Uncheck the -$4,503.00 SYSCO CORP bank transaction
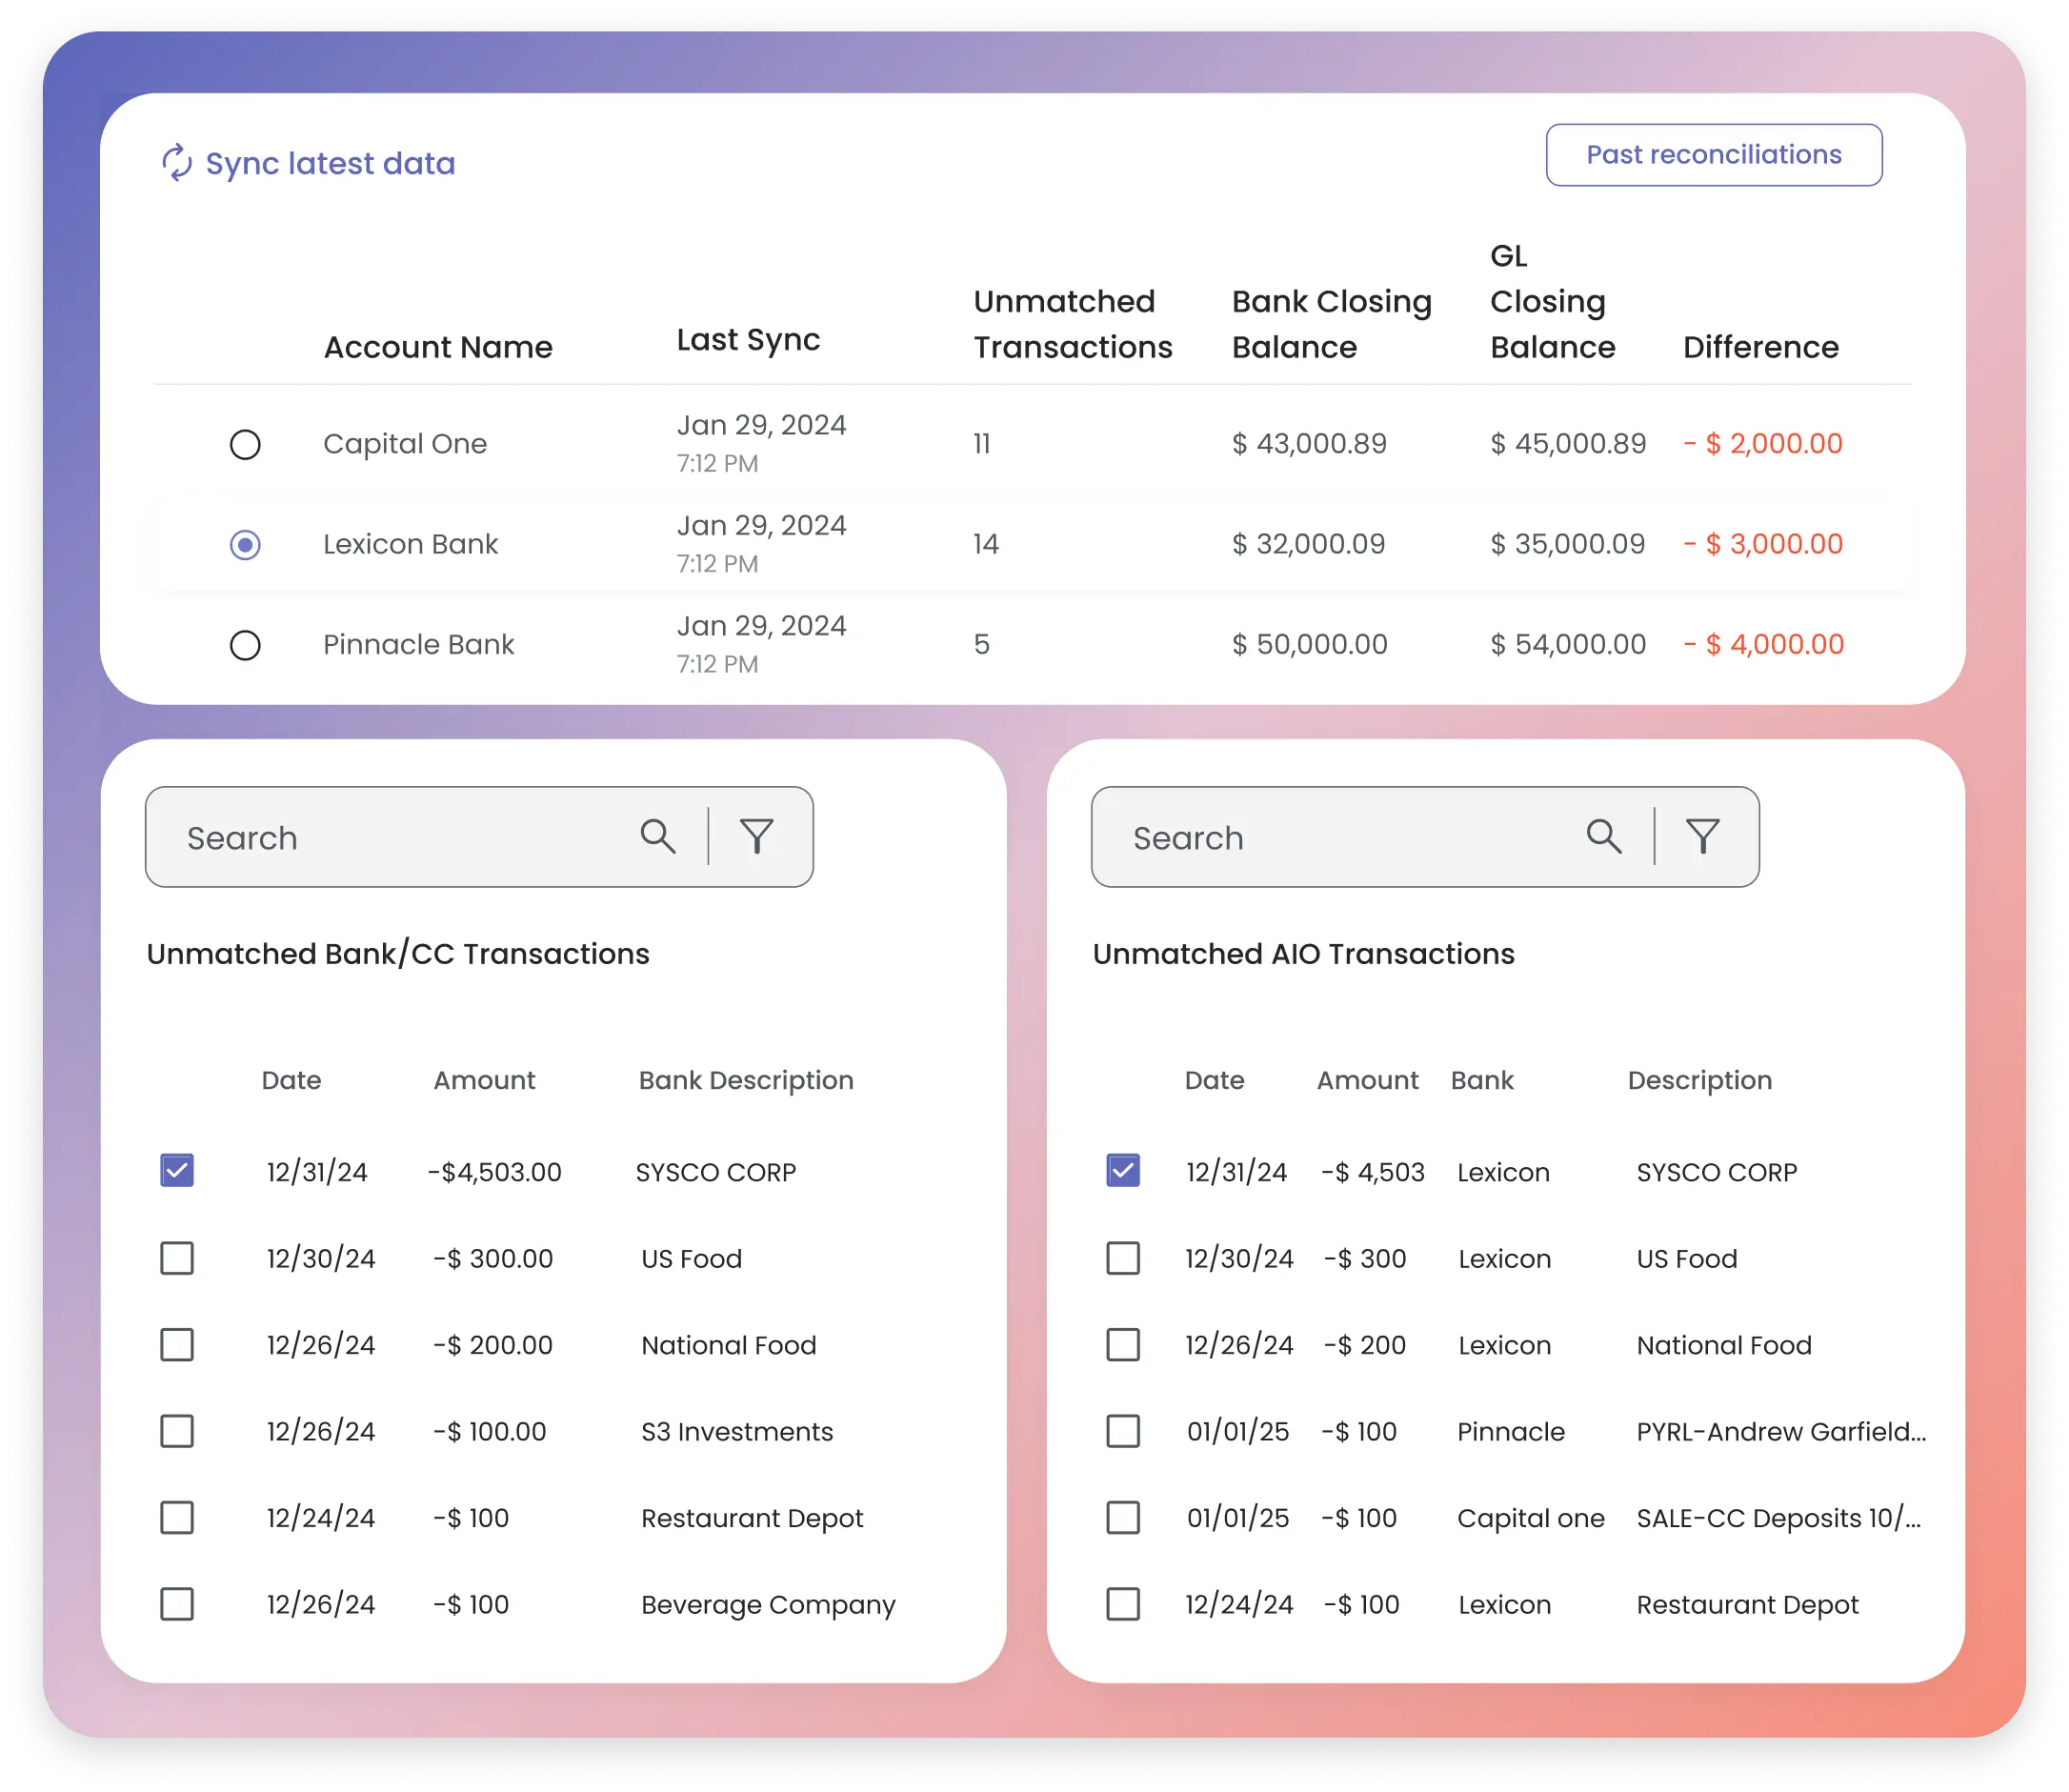 tap(177, 1170)
